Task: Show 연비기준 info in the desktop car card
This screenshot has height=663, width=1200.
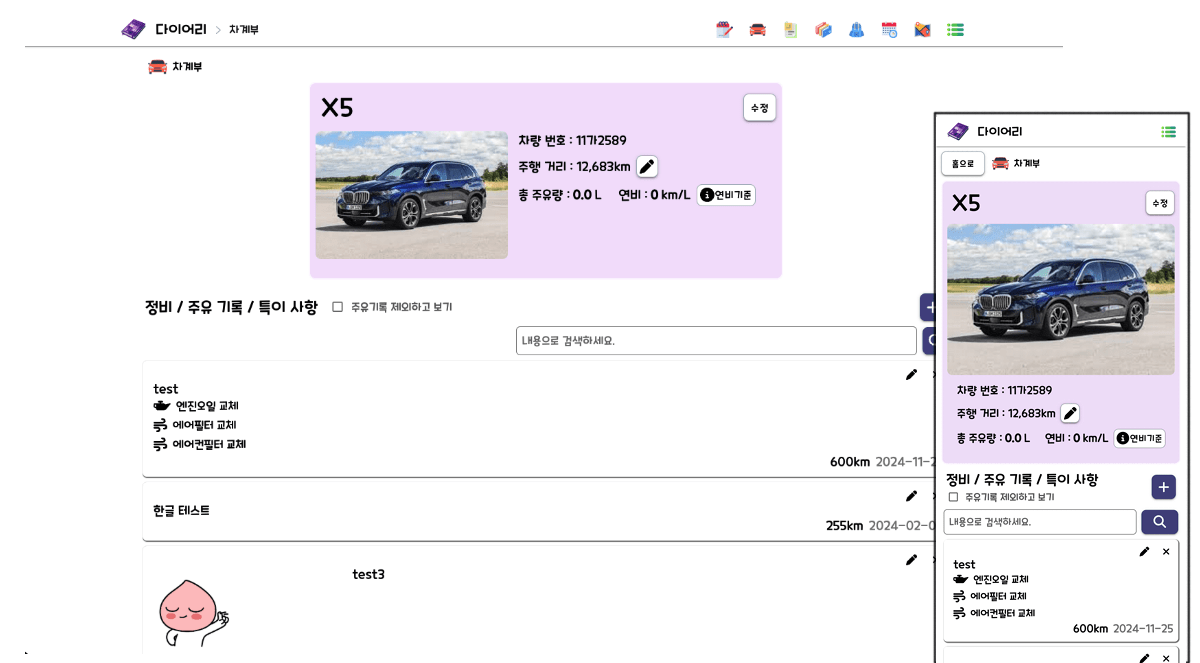Action: click(x=726, y=195)
